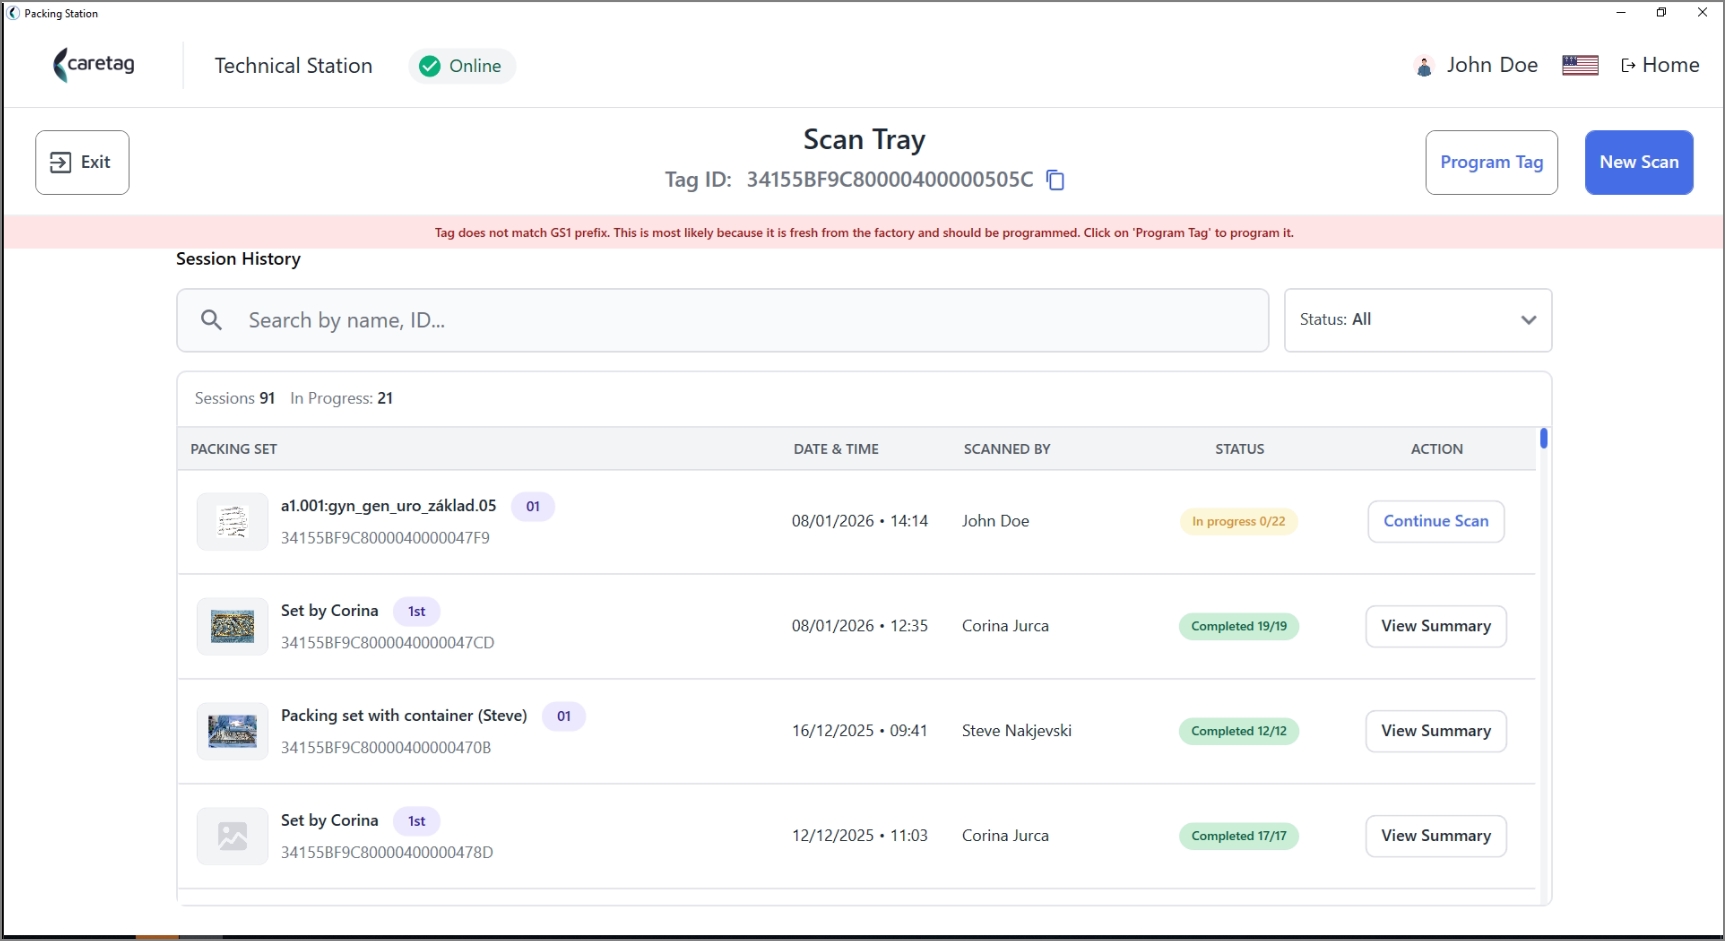
Task: Click the search magnifier icon
Action: click(x=211, y=320)
